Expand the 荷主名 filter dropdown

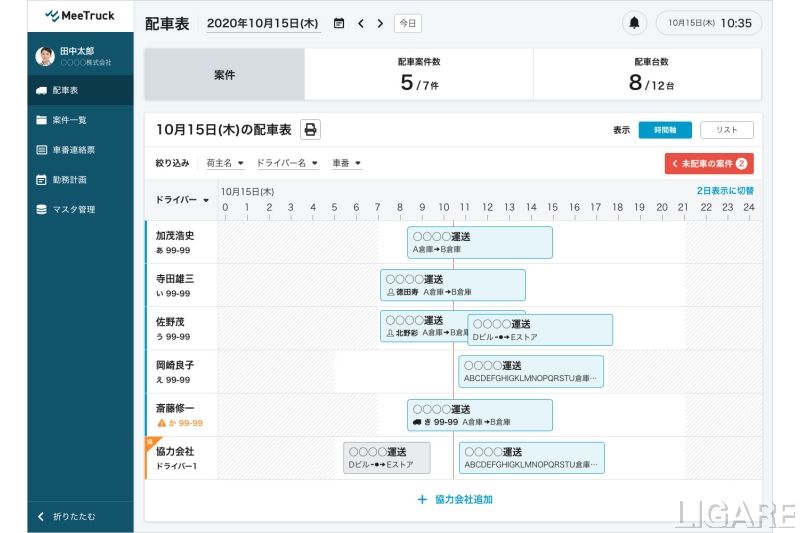[x=225, y=163]
